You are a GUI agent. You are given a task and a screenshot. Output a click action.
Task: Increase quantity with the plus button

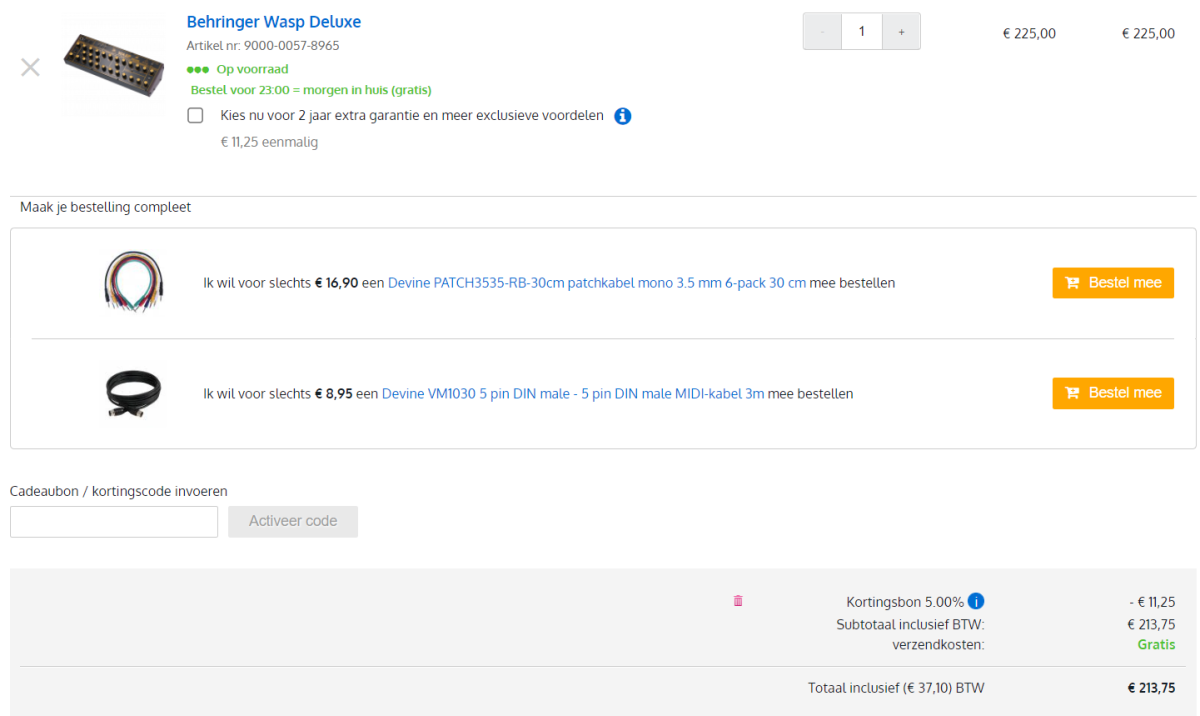(x=901, y=32)
